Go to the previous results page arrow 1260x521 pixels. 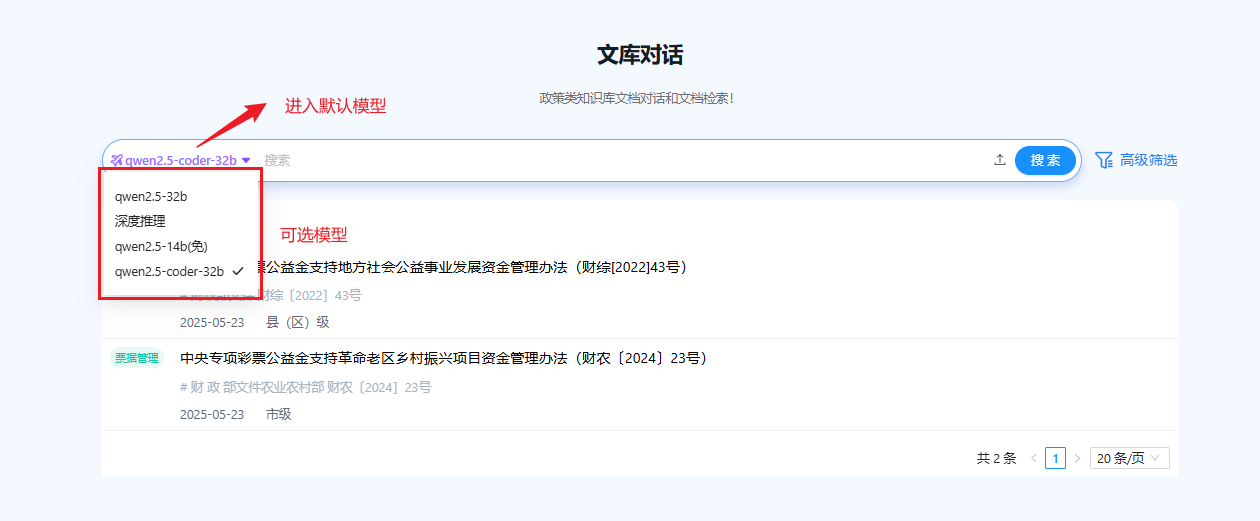click(1033, 458)
